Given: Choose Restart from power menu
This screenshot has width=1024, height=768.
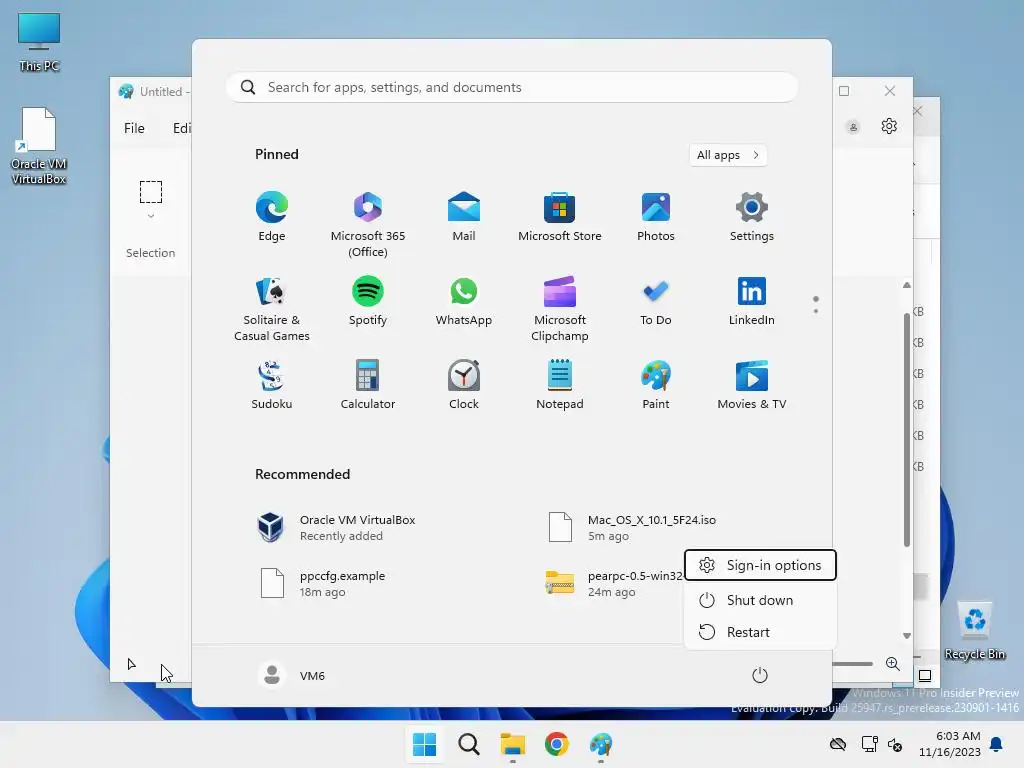Looking at the screenshot, I should click(x=760, y=632).
